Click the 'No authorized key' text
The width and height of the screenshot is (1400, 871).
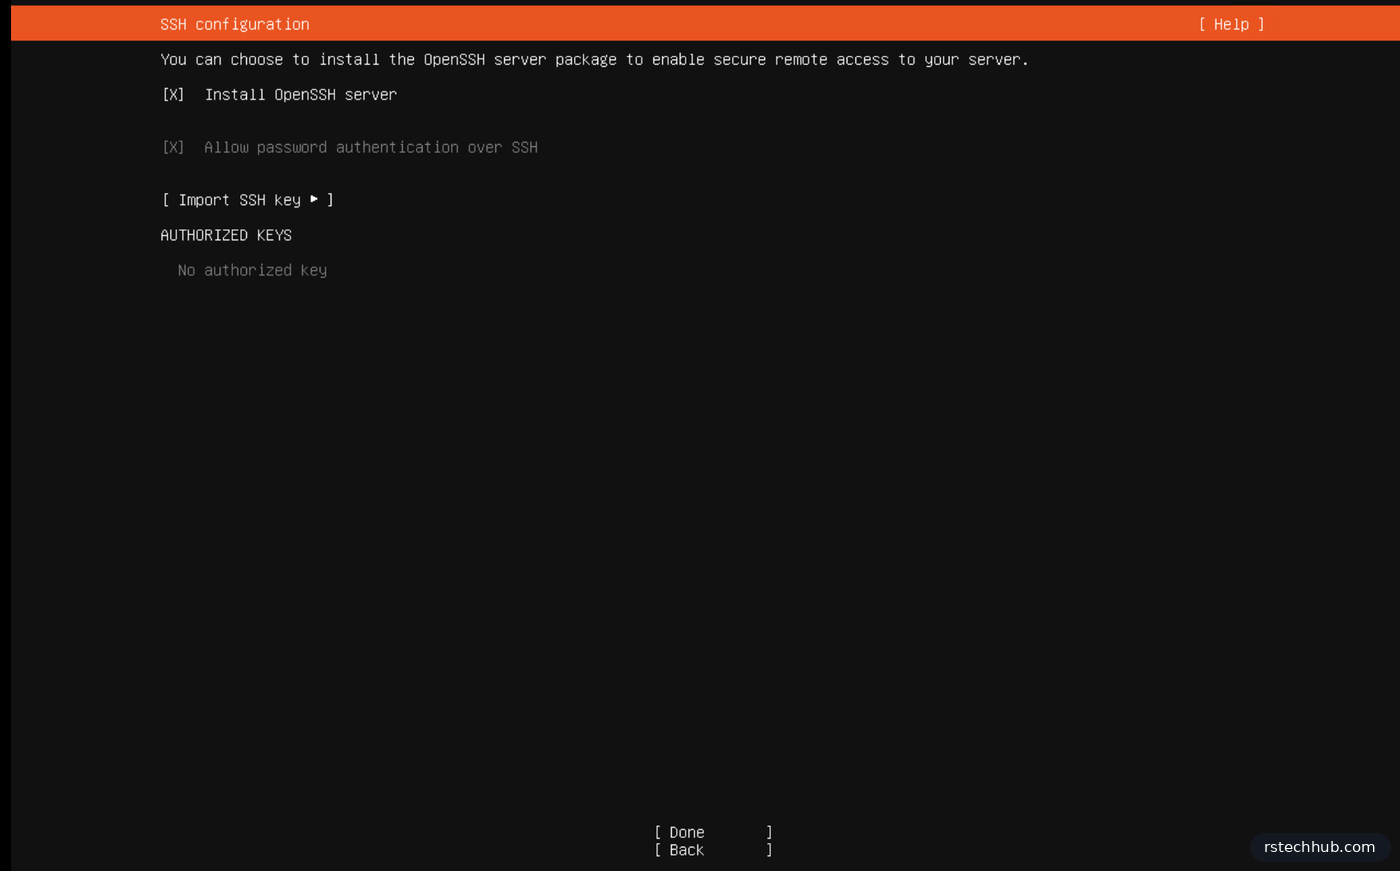(252, 270)
